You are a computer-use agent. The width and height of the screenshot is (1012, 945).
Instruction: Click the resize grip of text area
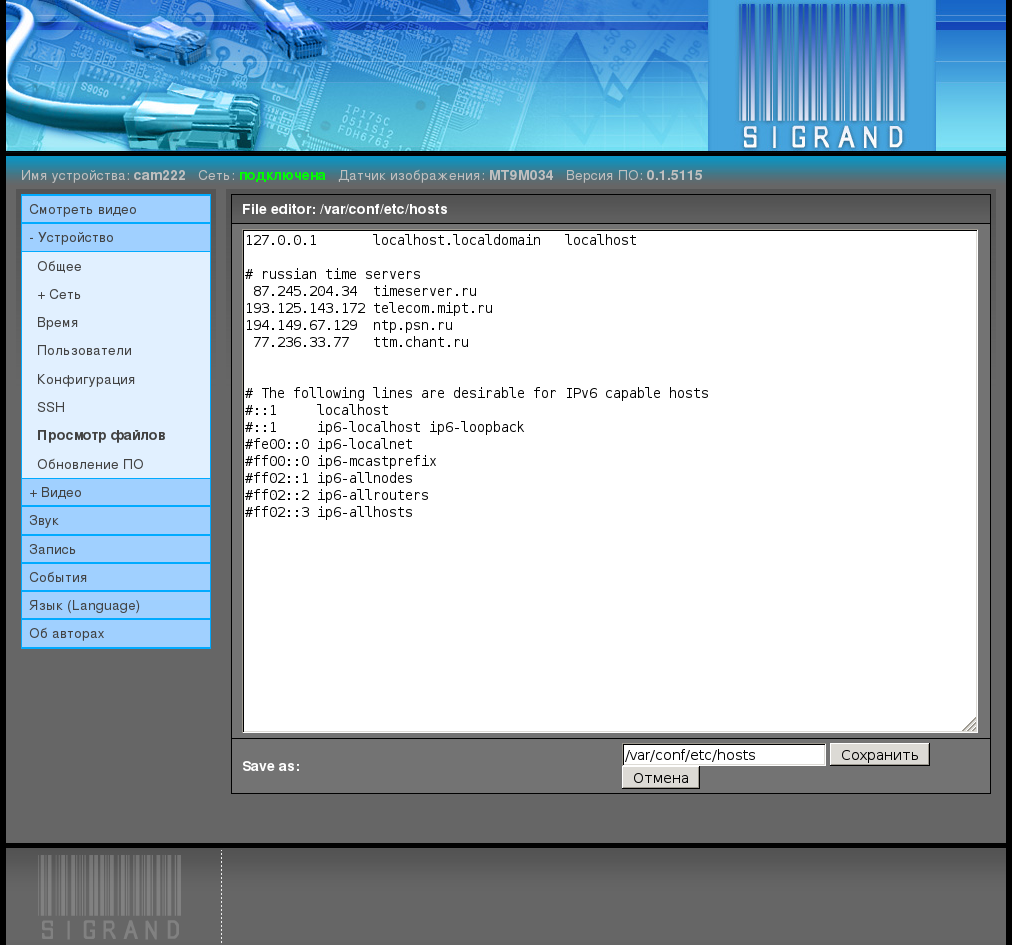coord(969,724)
